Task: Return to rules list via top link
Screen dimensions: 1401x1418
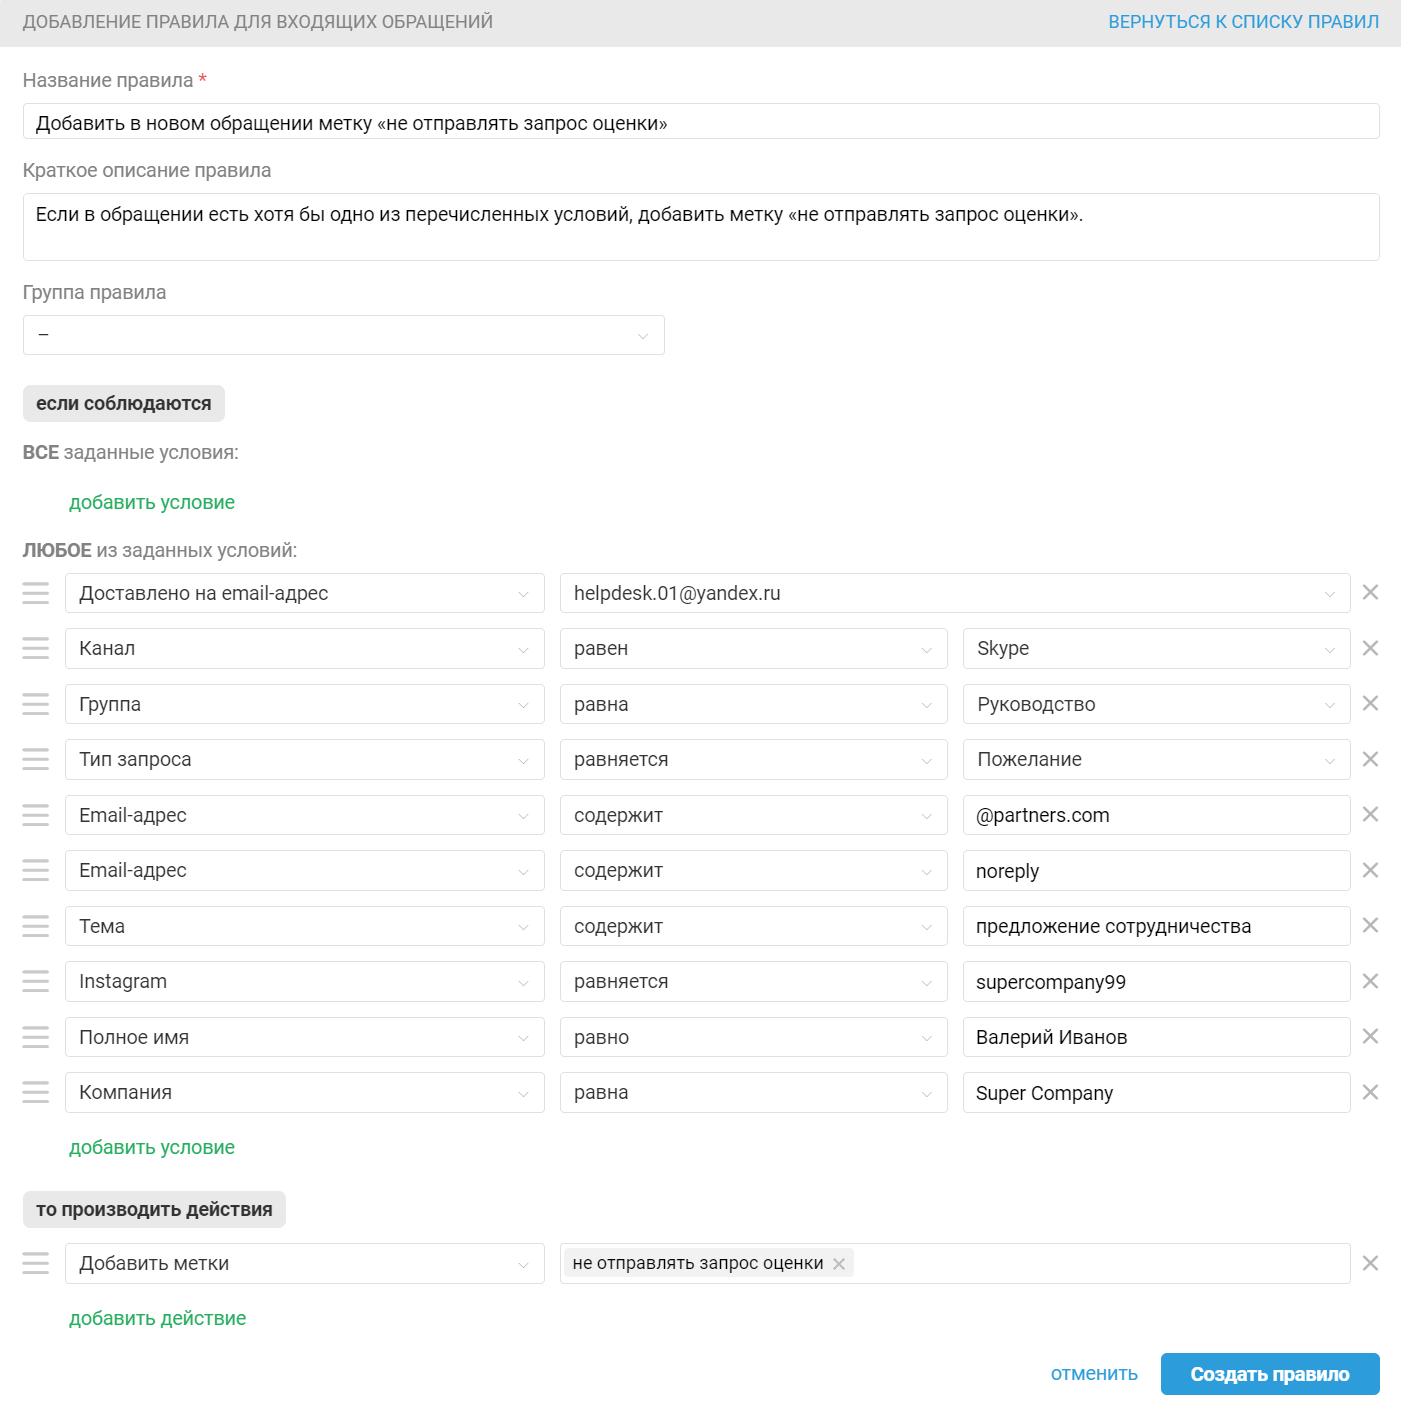Action: tap(1243, 22)
